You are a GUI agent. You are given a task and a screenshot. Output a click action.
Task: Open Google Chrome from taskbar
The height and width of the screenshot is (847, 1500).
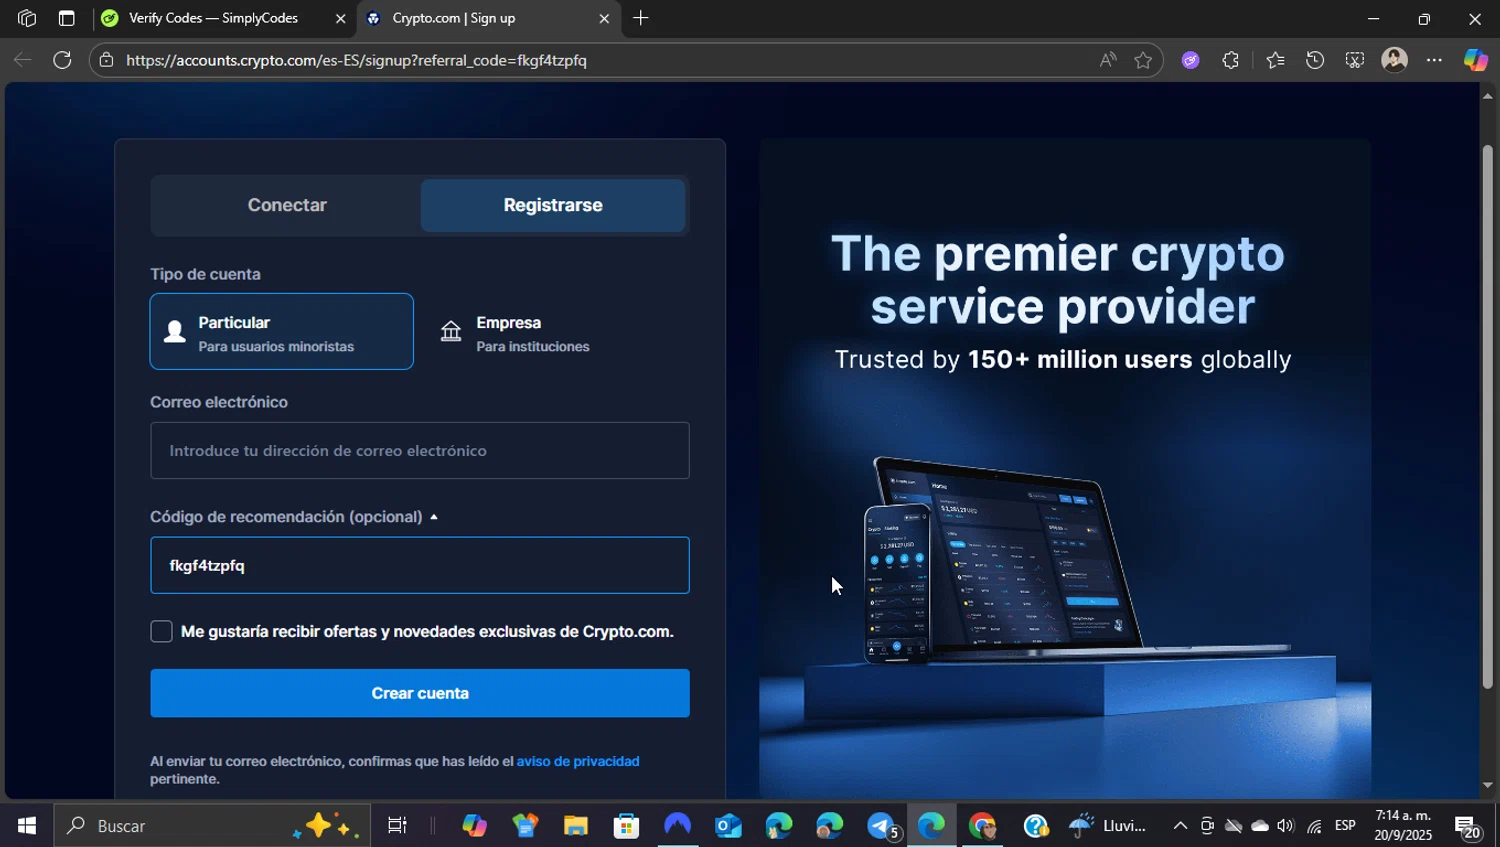point(982,826)
